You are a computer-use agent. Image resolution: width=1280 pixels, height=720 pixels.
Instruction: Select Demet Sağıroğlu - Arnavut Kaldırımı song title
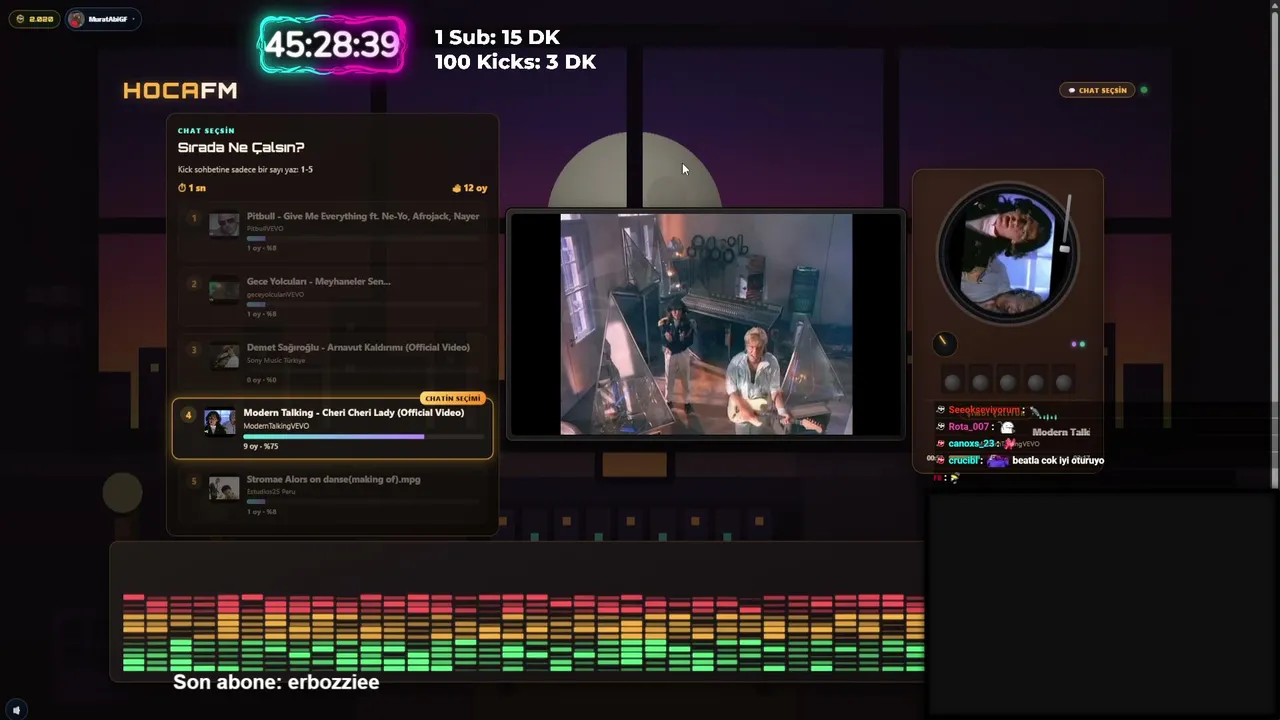(358, 348)
